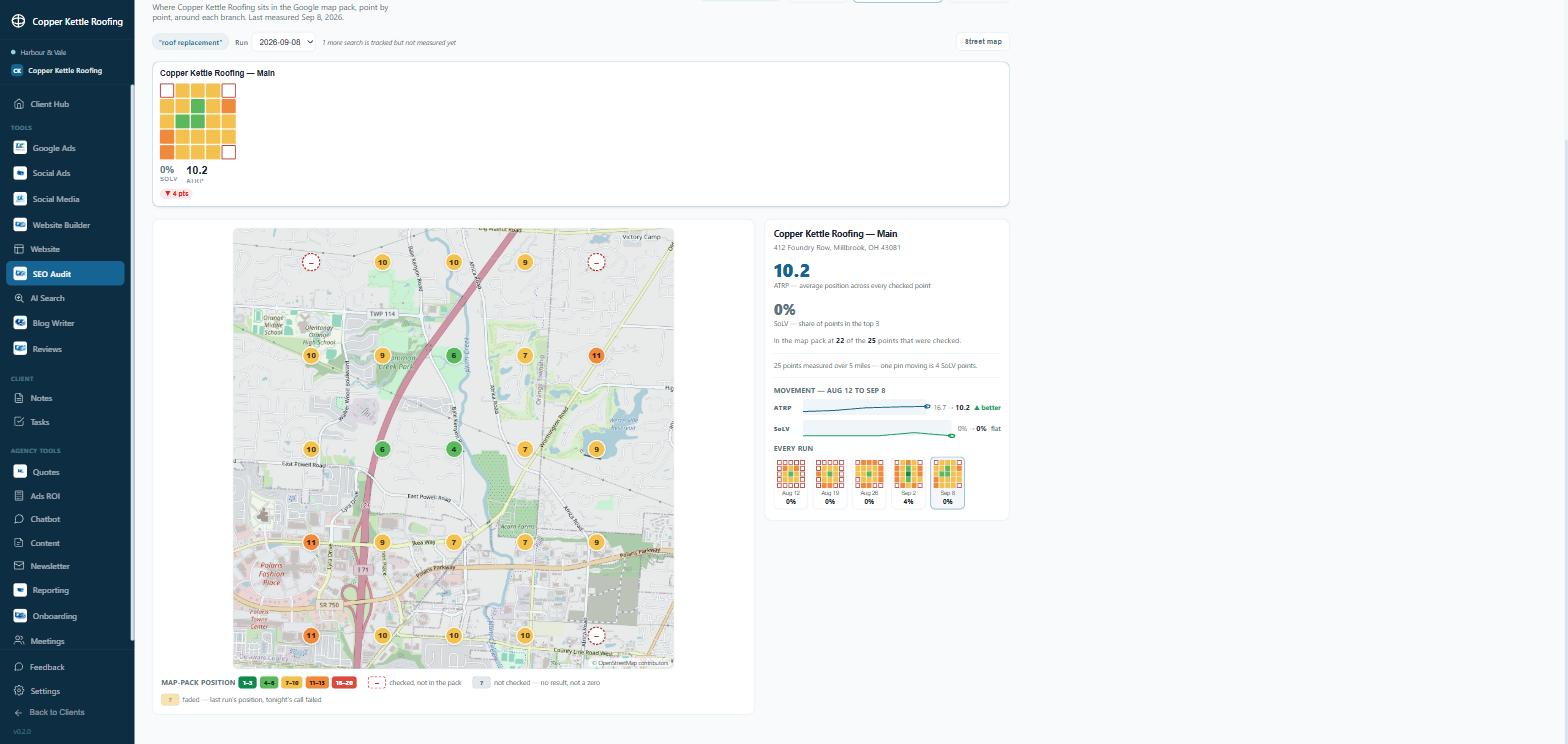Open the Settings gear icon

[x=19, y=691]
